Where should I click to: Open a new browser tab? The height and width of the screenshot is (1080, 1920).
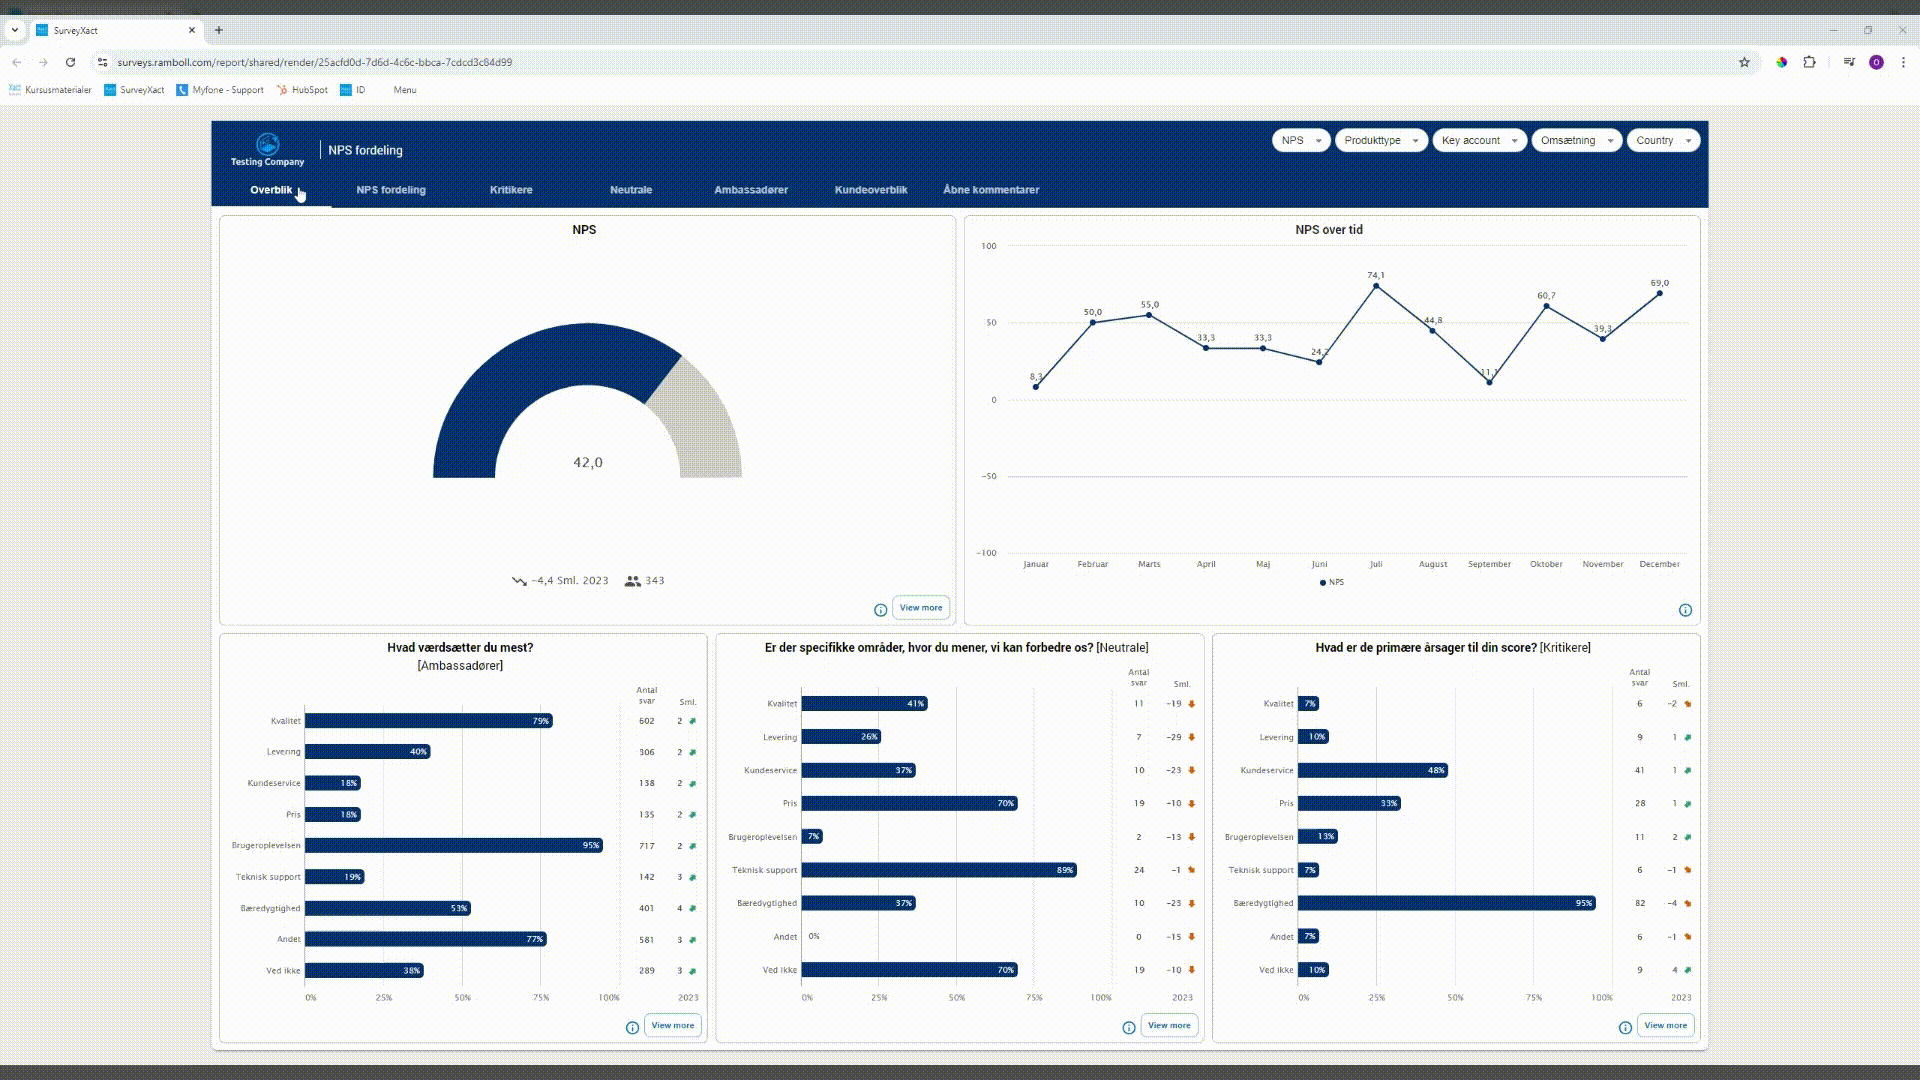(x=219, y=30)
